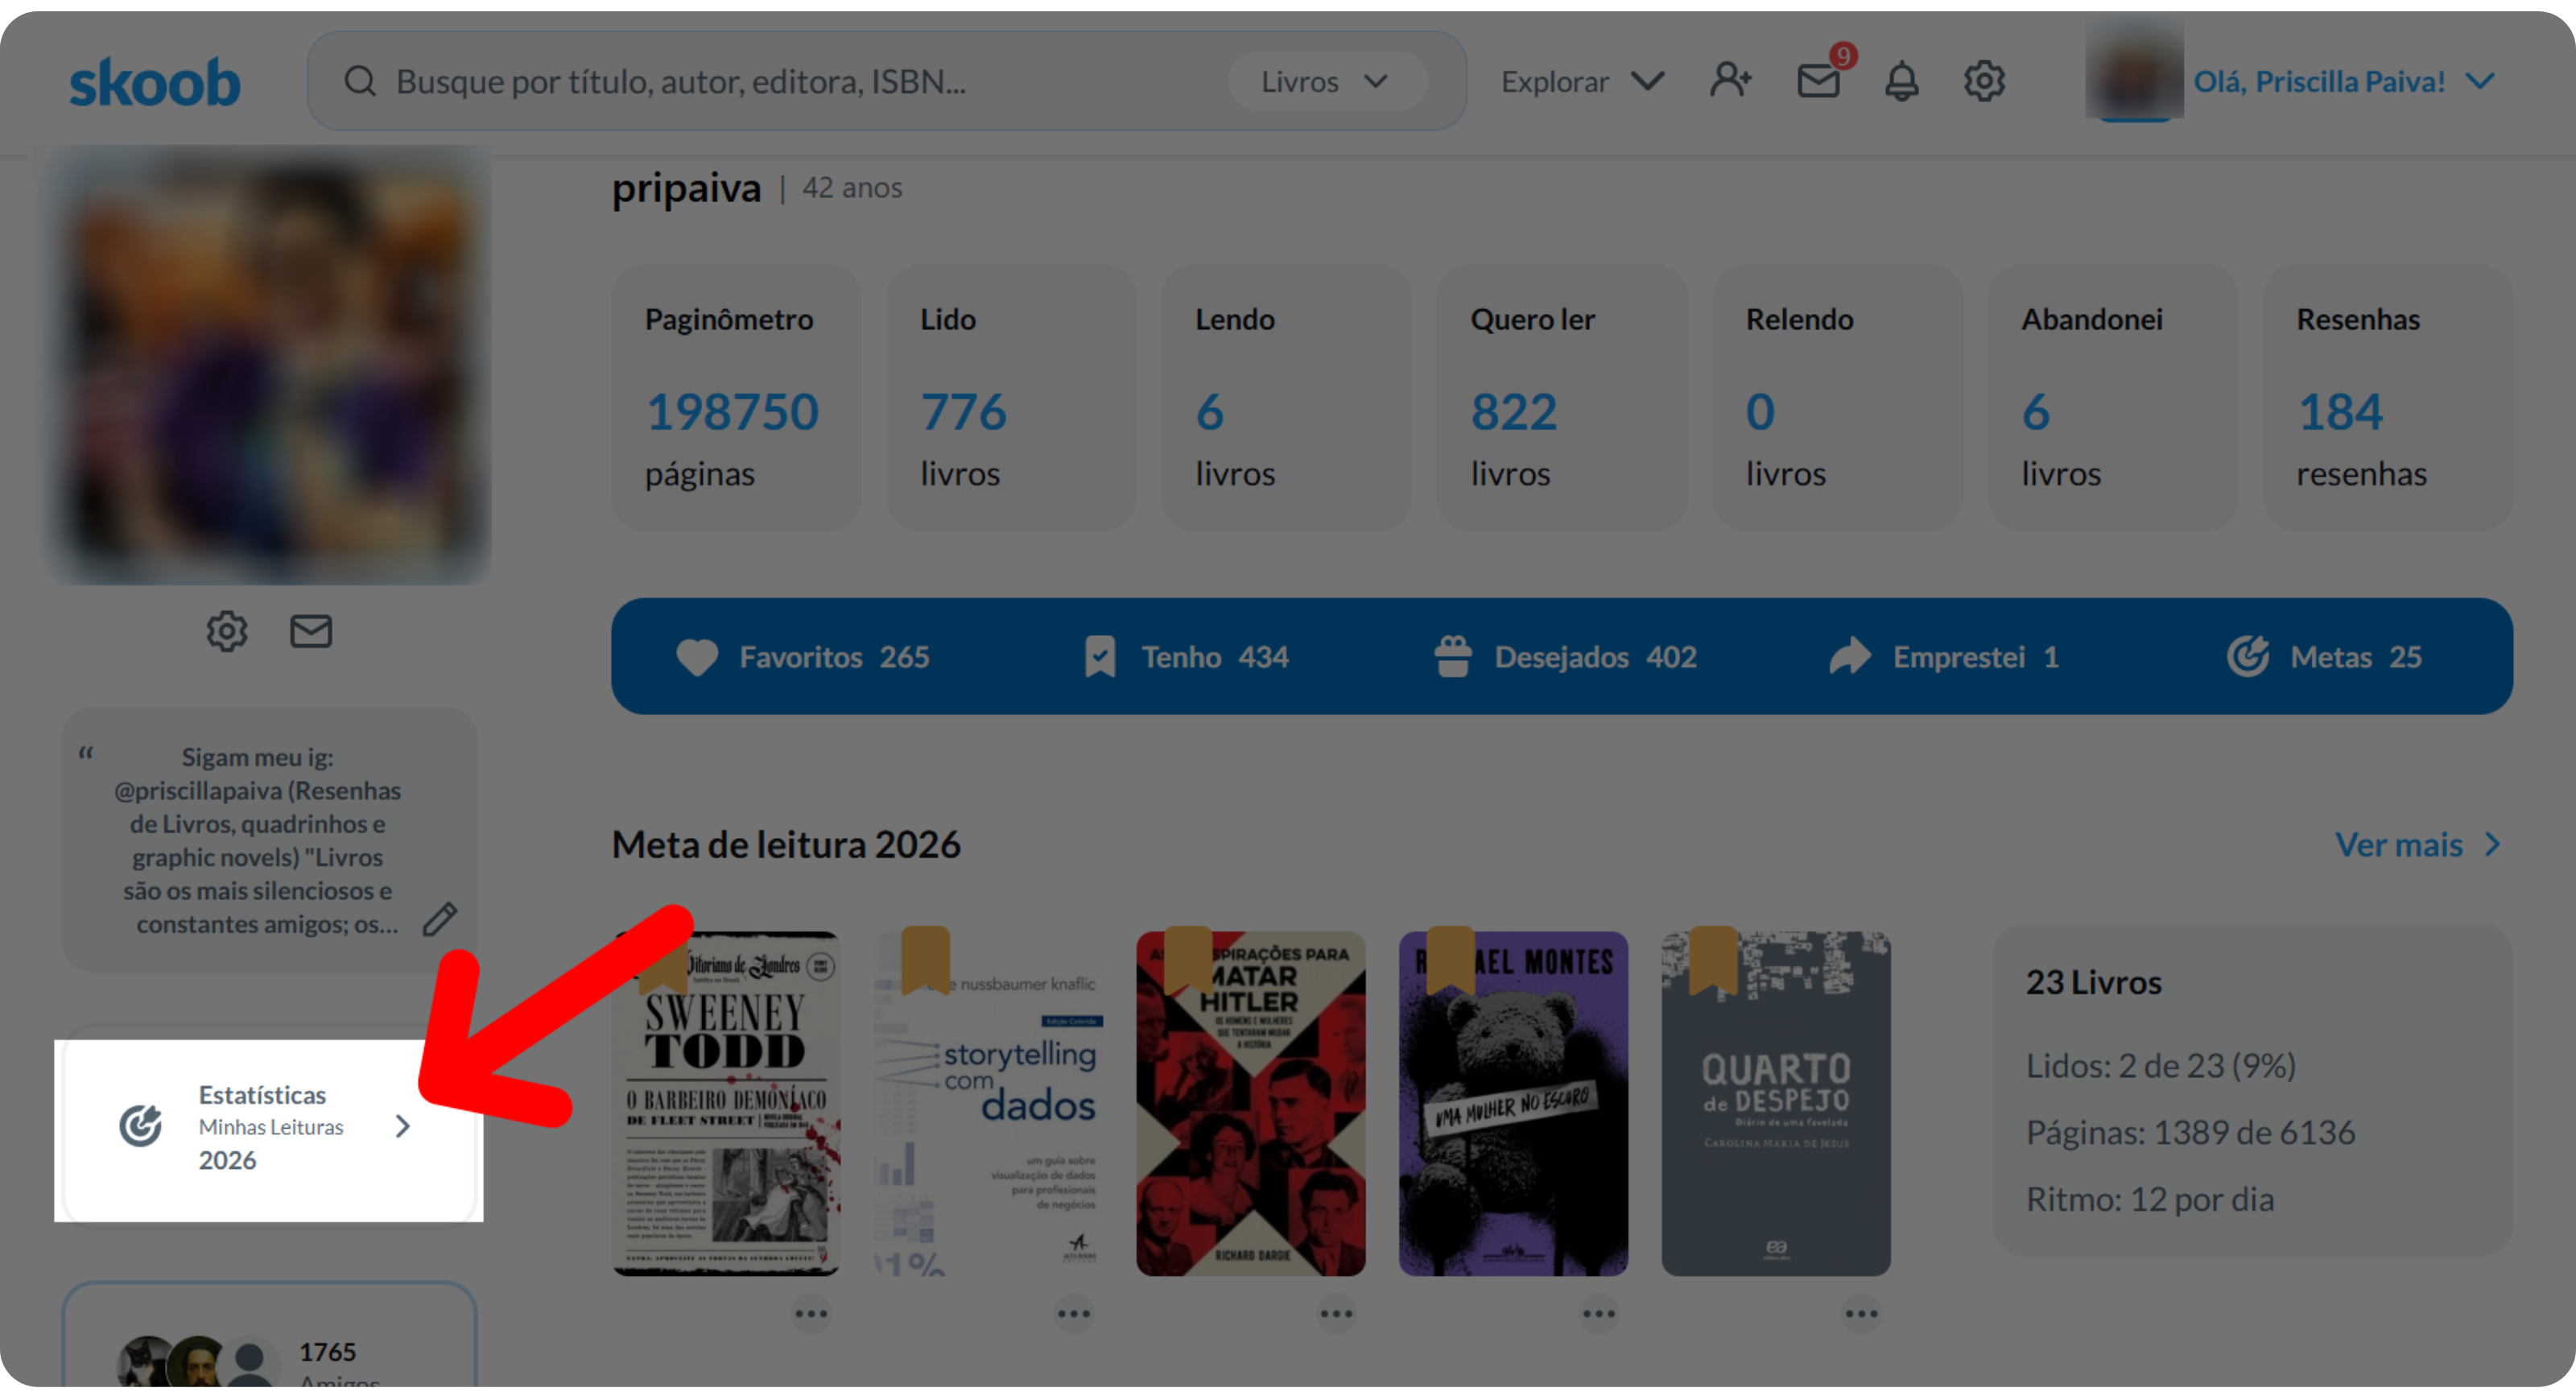Click 'Lidos: 2 de 23 (9%)' text
This screenshot has width=2576, height=1396.
coord(2161,1066)
